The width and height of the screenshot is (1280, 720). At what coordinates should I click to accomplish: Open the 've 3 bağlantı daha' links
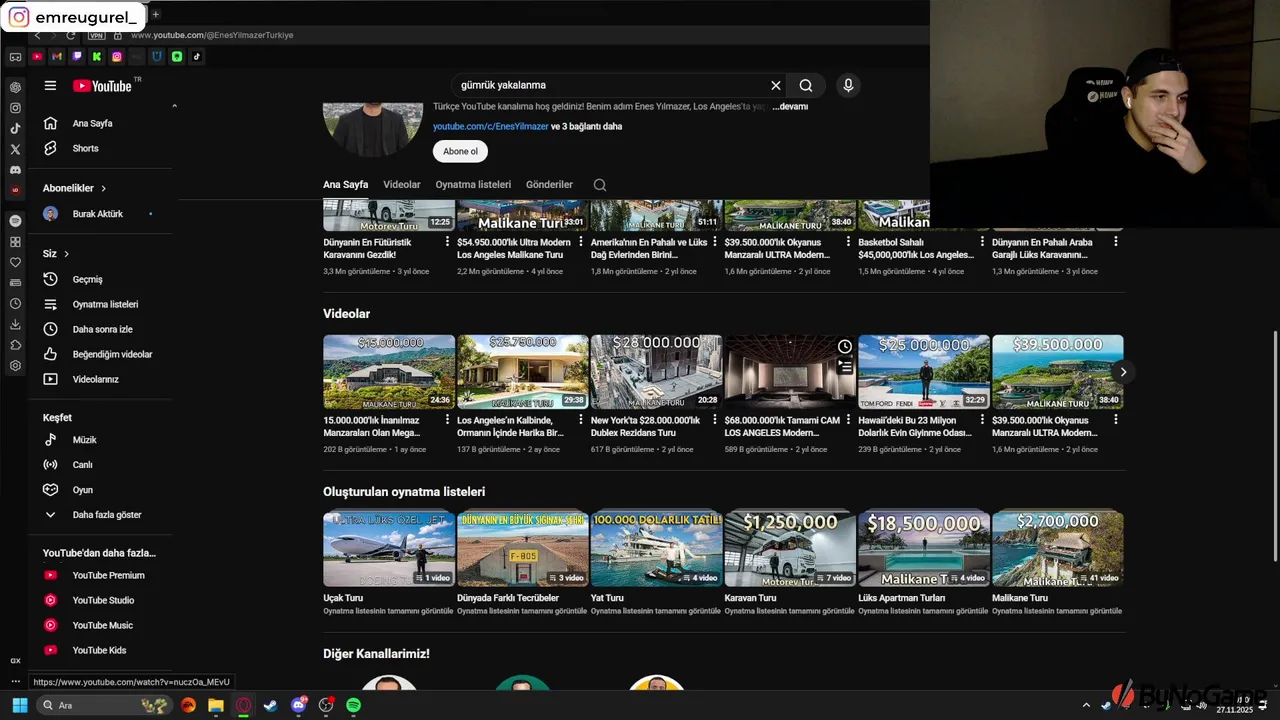coord(586,127)
